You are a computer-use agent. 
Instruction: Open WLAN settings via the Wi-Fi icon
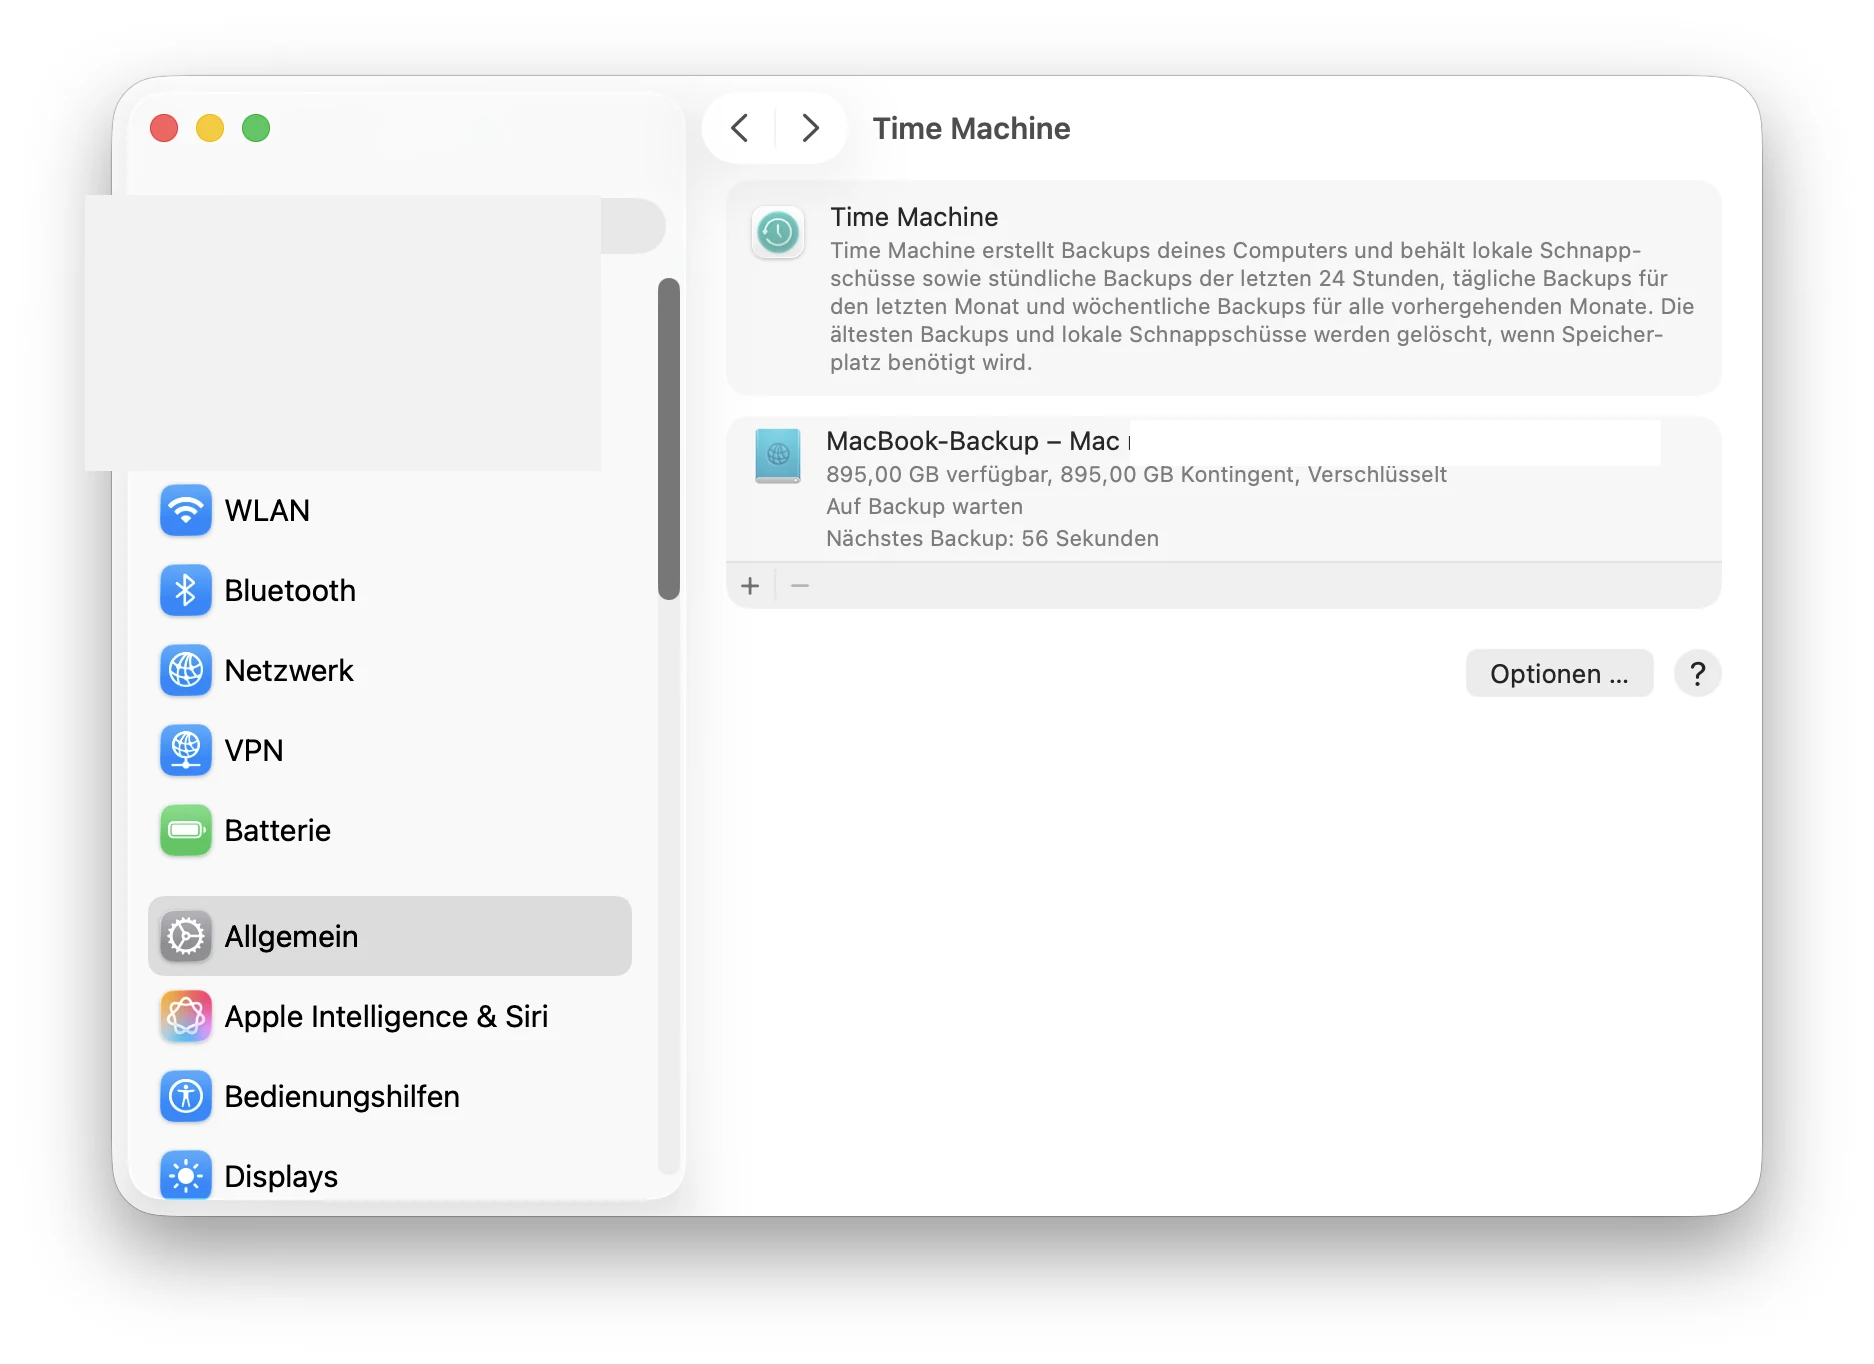pyautogui.click(x=186, y=510)
